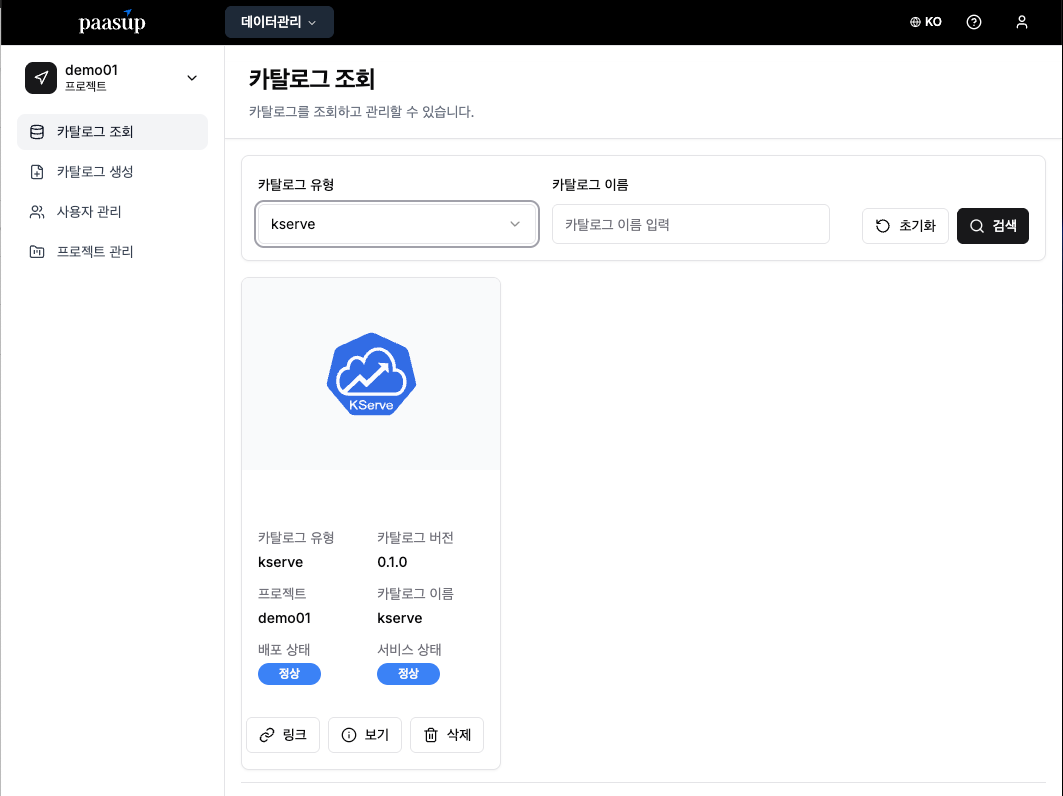Expand the demo01 project switcher chevron
Viewport: 1063px width, 796px height.
point(192,78)
